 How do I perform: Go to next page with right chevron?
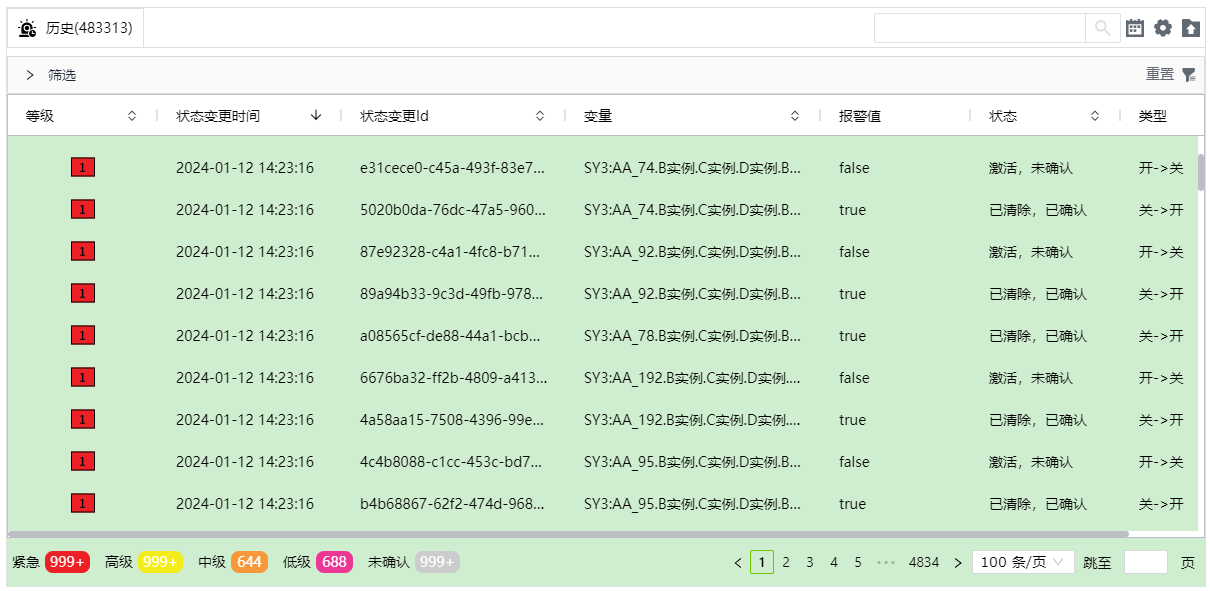[958, 563]
